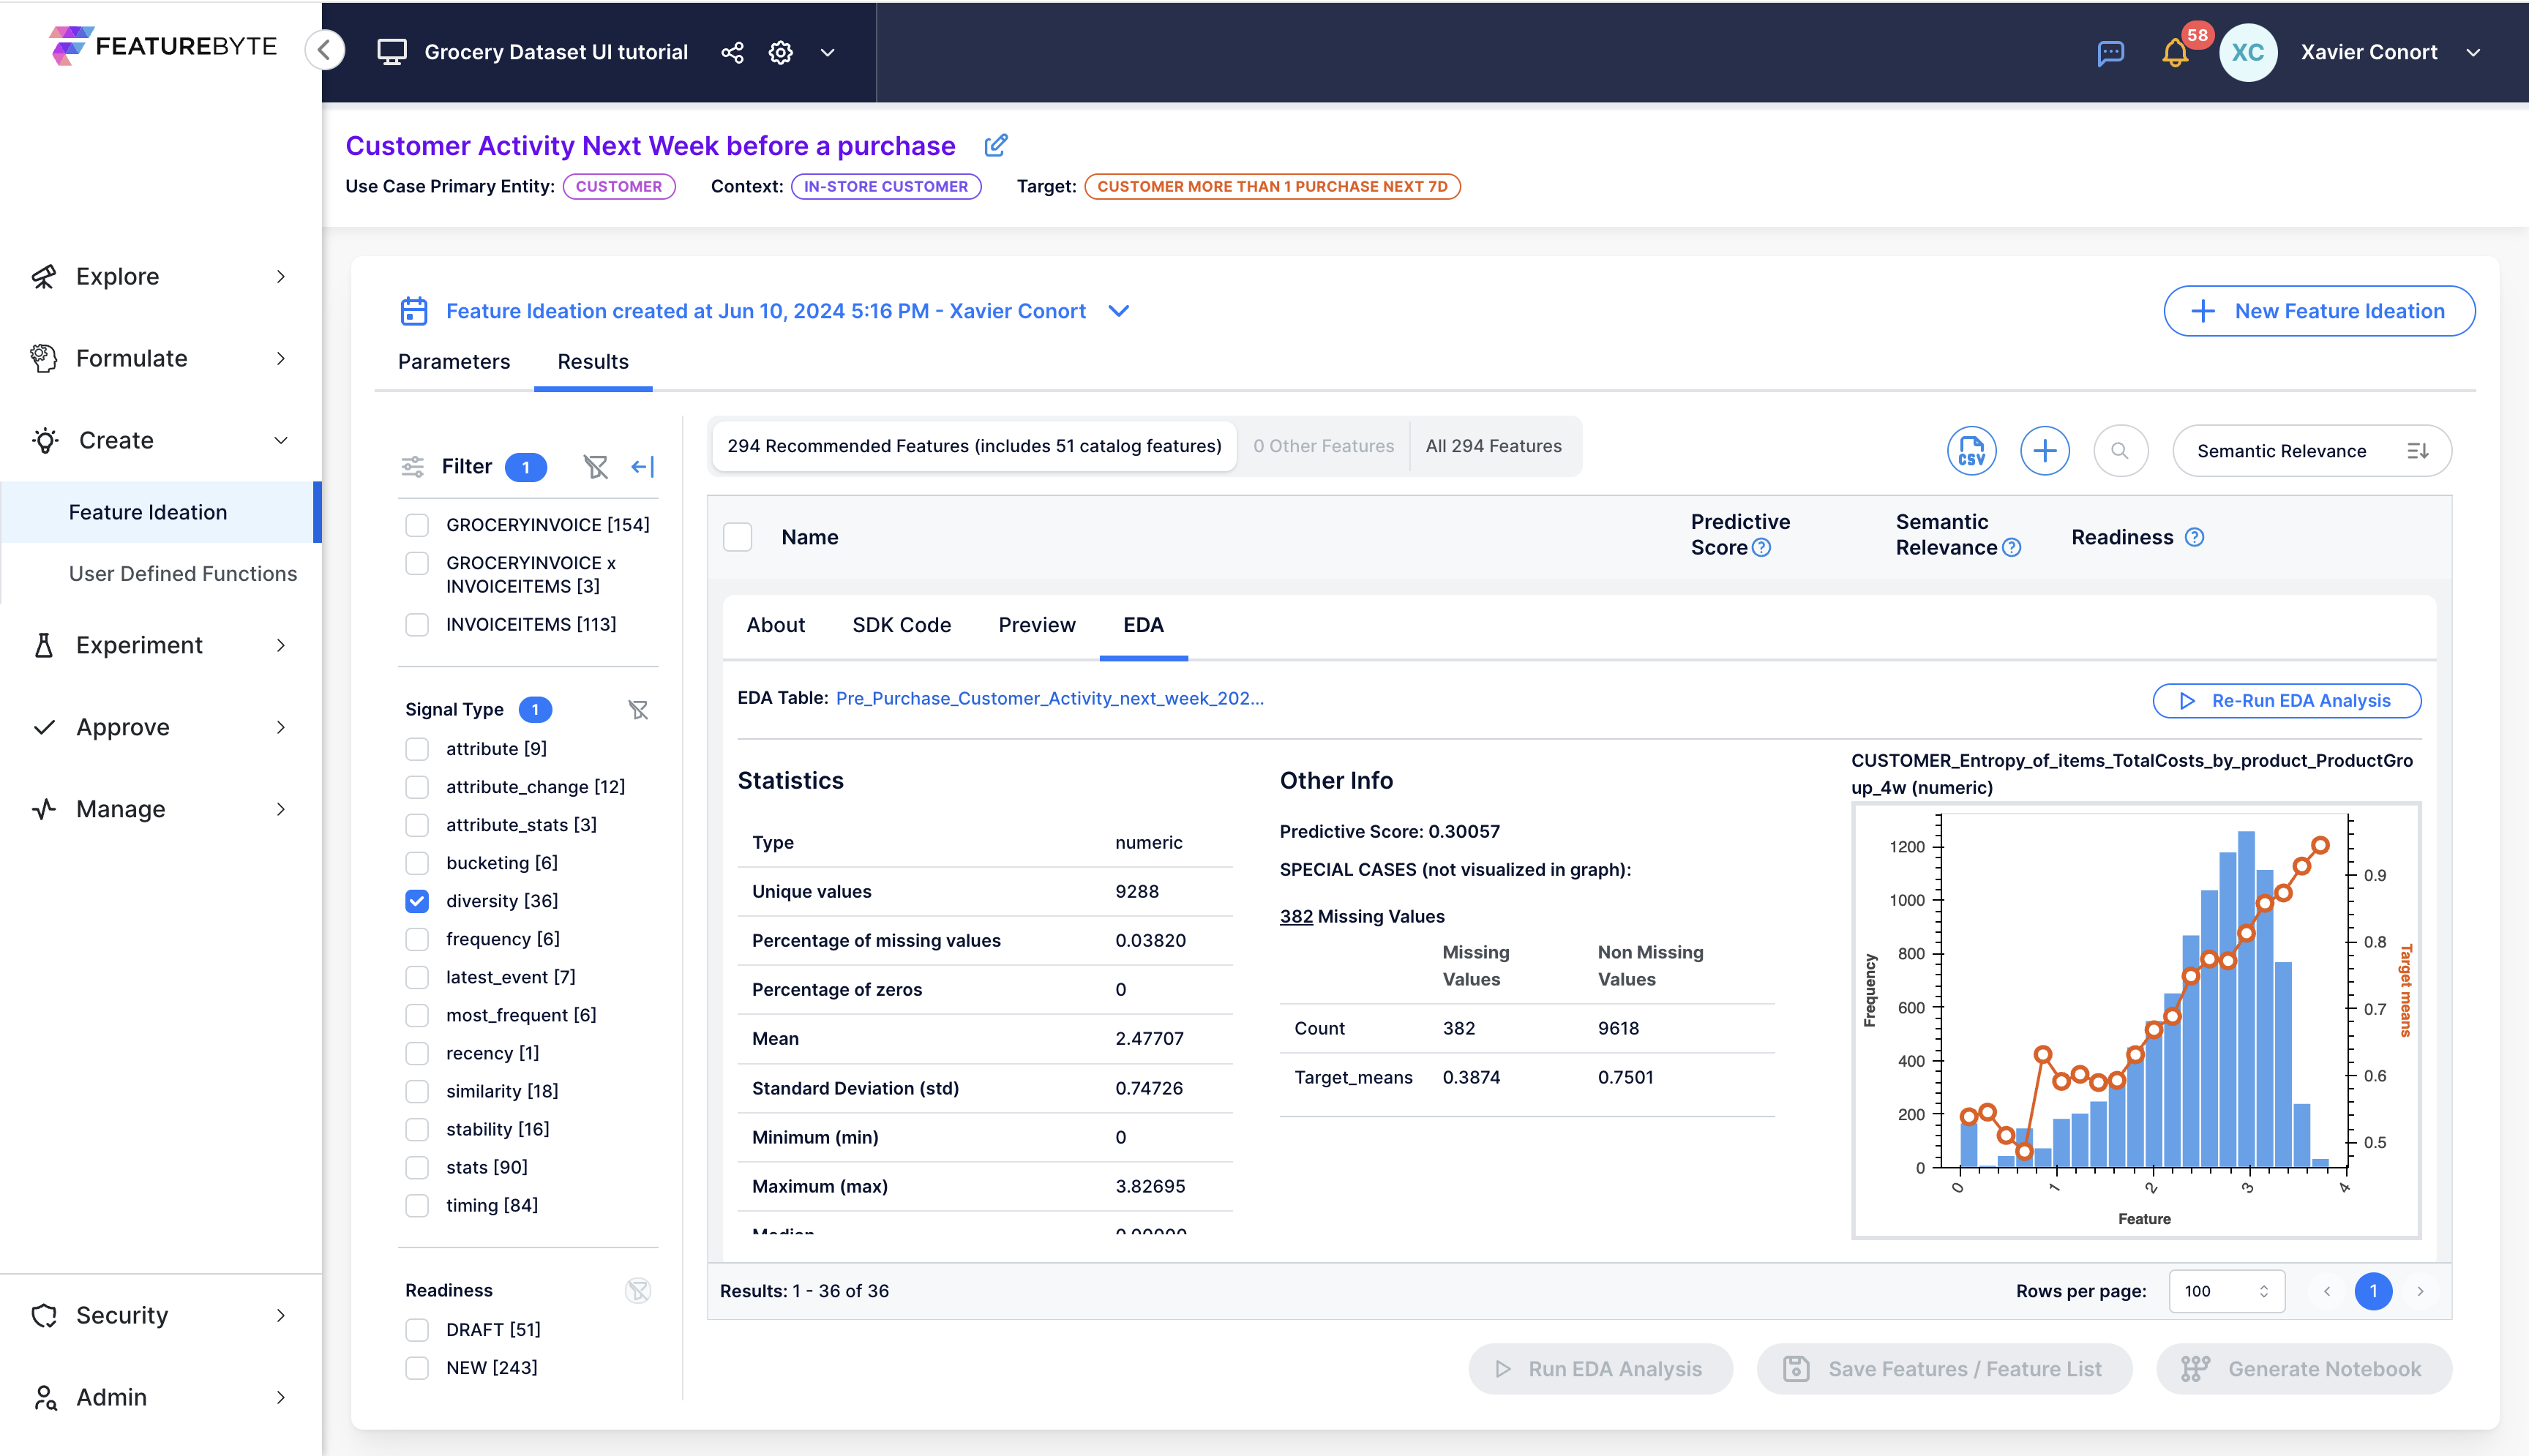The width and height of the screenshot is (2529, 1456).
Task: Click the XC user avatar
Action: (x=2248, y=52)
